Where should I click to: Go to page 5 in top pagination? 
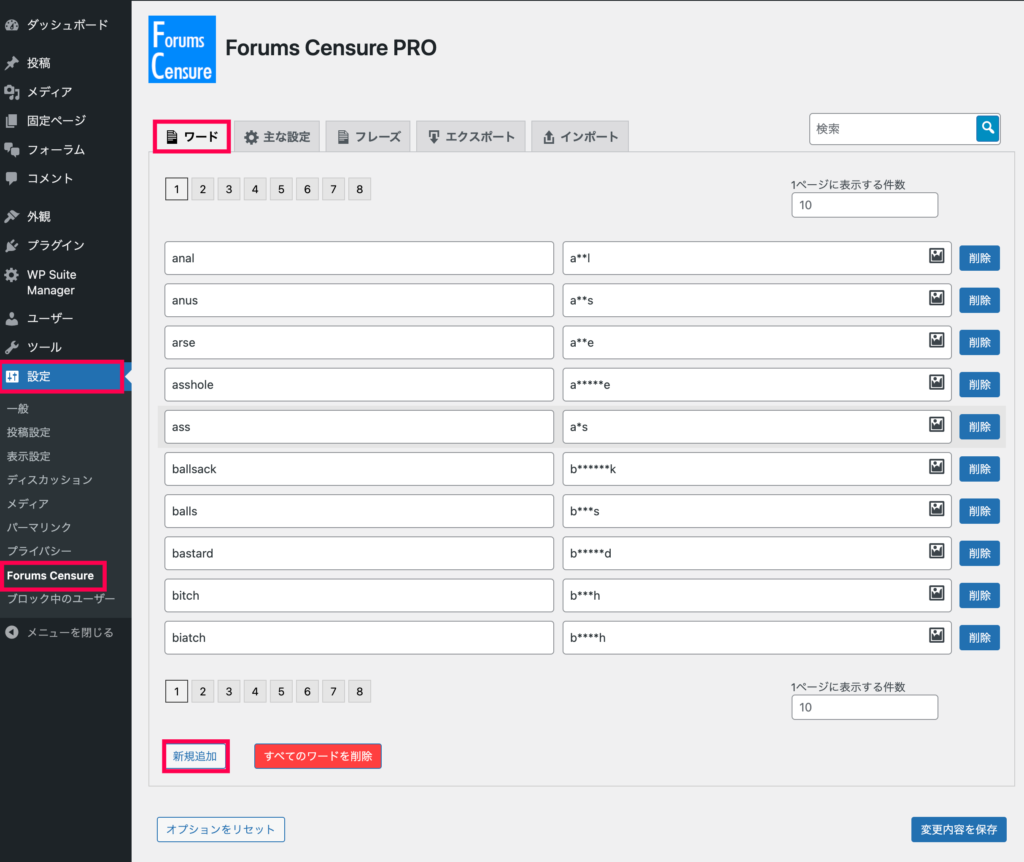[281, 189]
